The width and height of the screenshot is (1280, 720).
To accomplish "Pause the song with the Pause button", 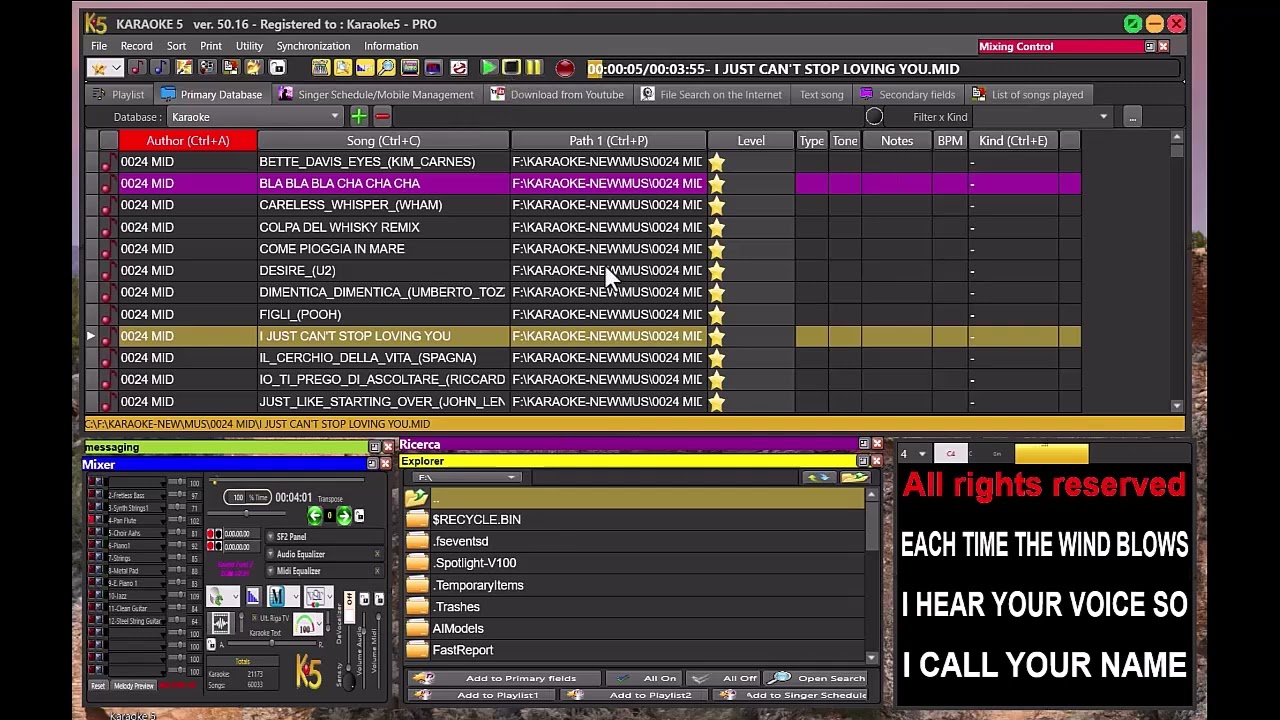I will (x=534, y=68).
